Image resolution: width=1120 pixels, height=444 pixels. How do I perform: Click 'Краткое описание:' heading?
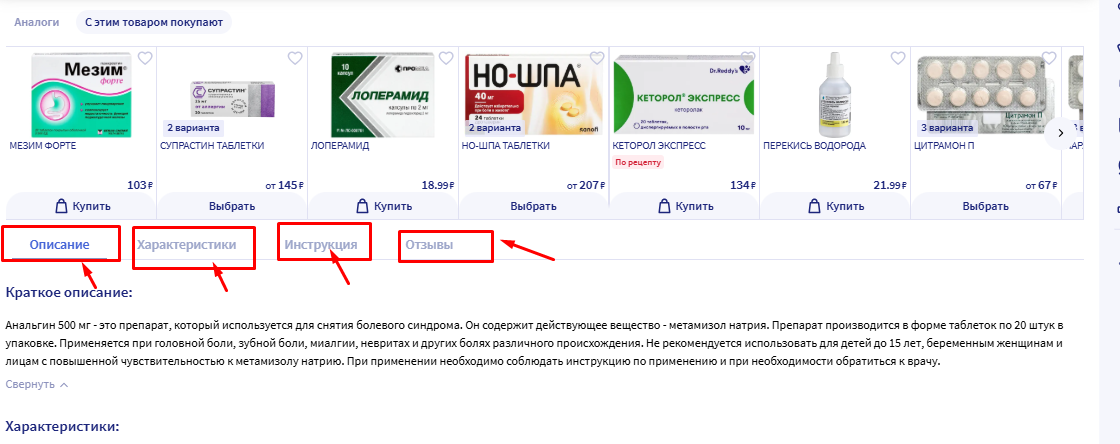pyautogui.click(x=69, y=293)
